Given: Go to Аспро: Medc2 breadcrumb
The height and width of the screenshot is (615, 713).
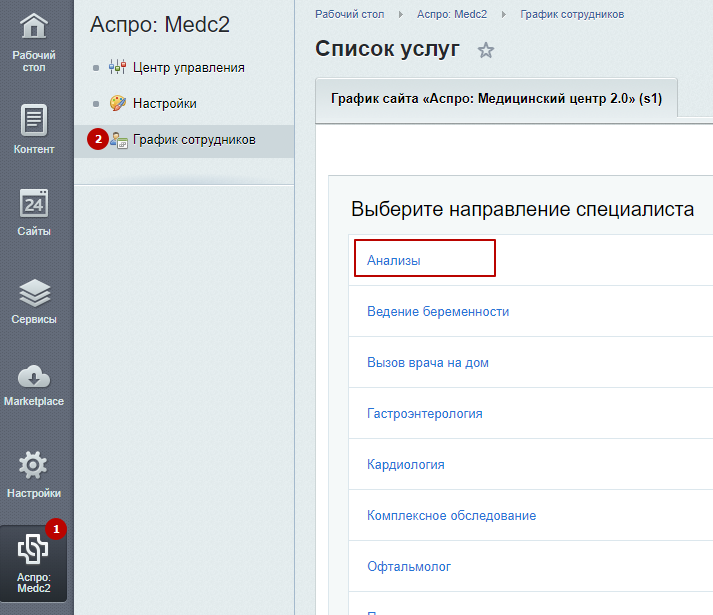Looking at the screenshot, I should [452, 15].
